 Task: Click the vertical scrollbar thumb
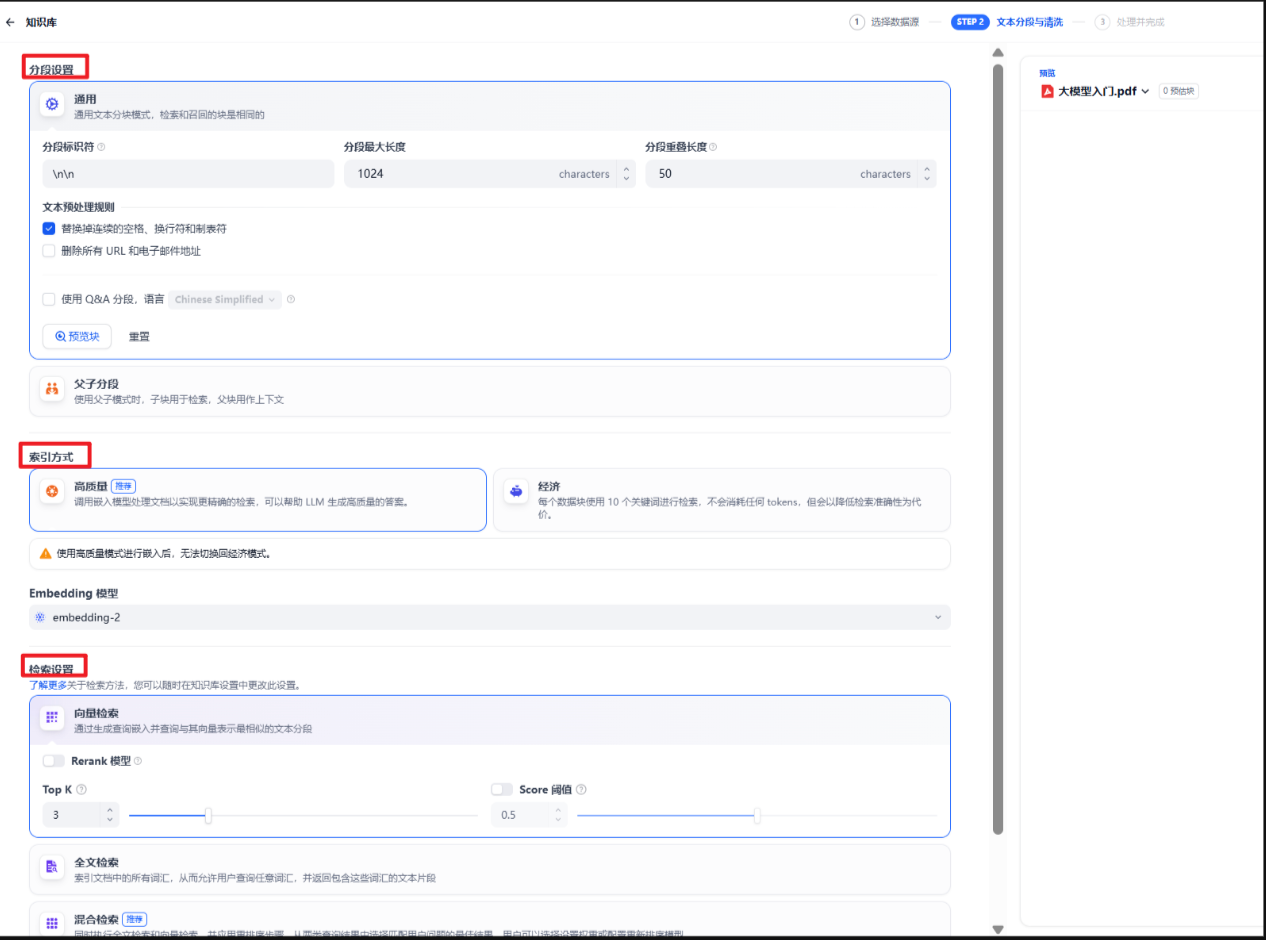click(x=998, y=449)
